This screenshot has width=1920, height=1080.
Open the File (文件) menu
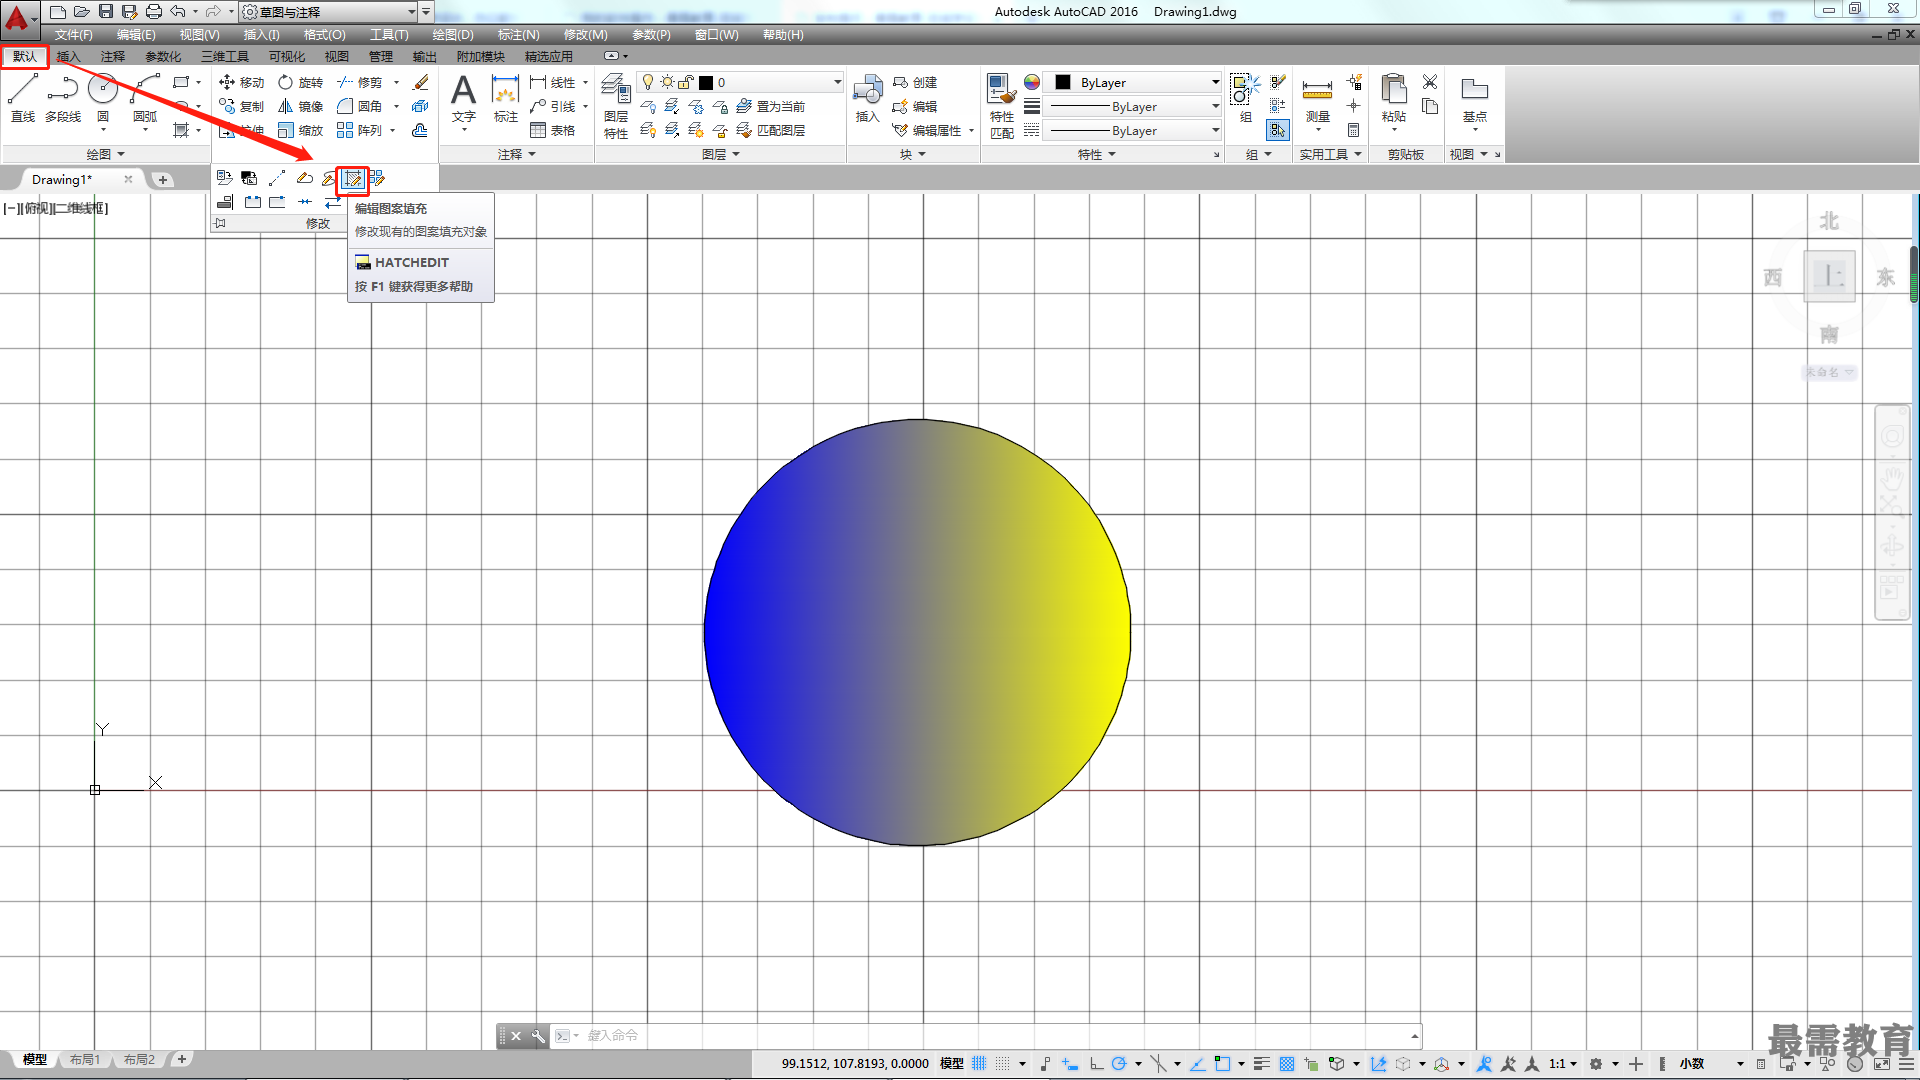pyautogui.click(x=74, y=34)
